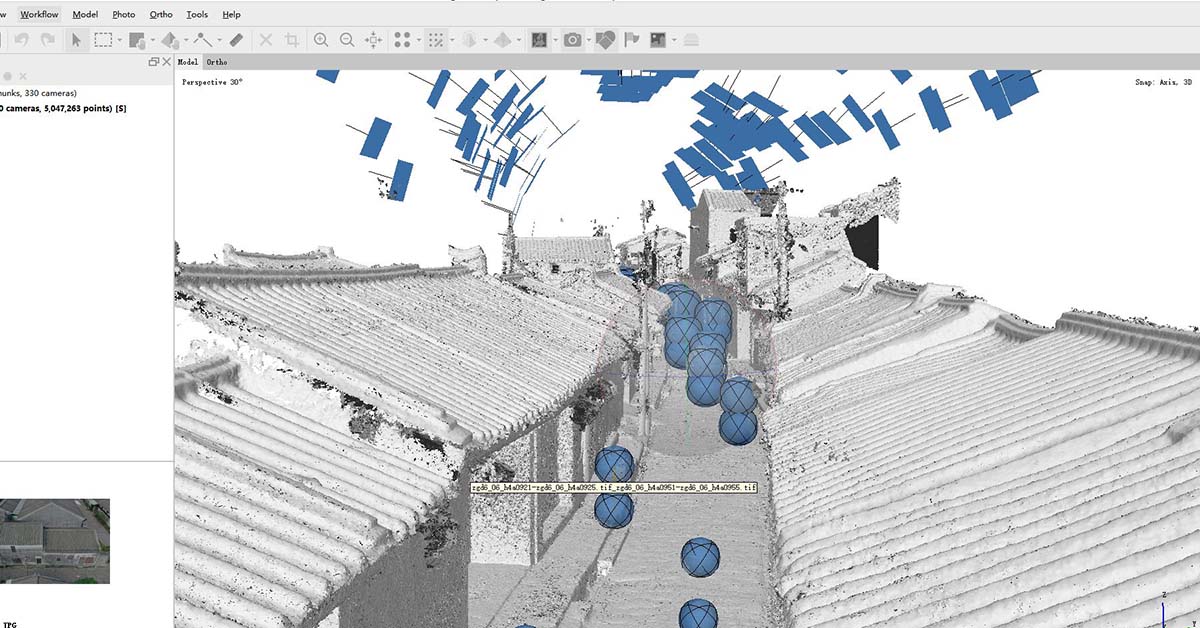The image size is (1200, 628).
Task: Open the Workflow menu
Action: 38,14
